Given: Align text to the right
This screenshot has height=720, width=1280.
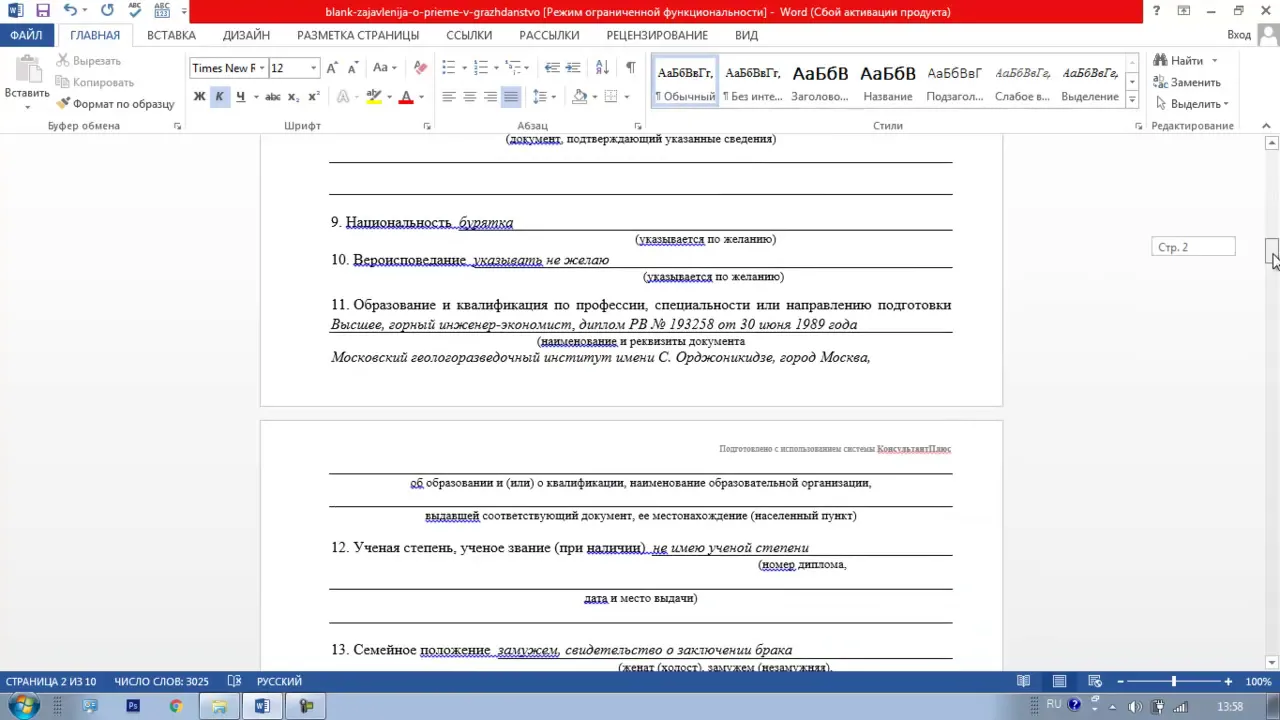Looking at the screenshot, I should 490,97.
